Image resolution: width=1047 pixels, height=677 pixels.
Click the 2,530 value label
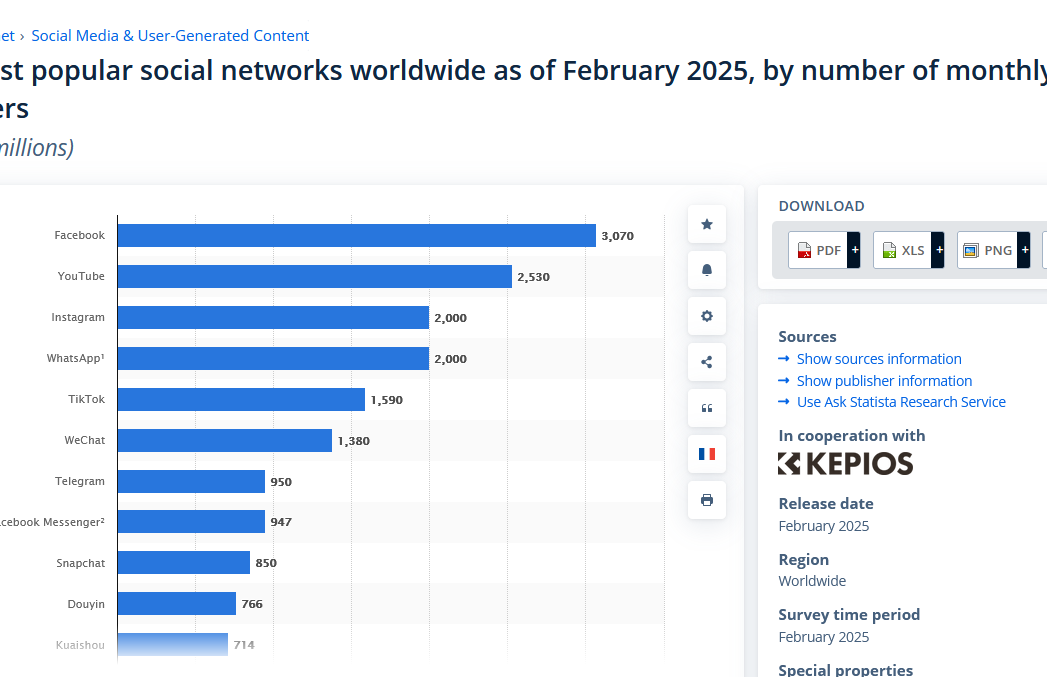534,277
